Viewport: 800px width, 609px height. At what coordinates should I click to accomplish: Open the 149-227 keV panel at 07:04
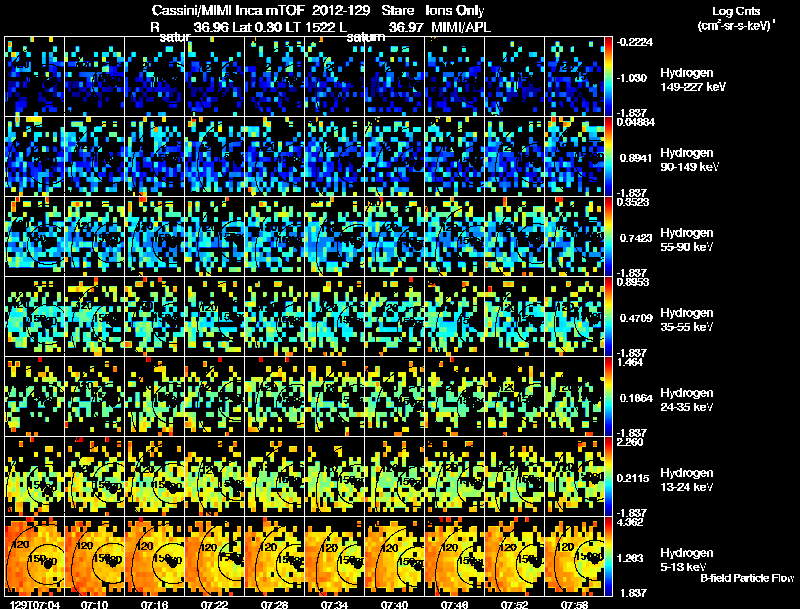click(35, 76)
